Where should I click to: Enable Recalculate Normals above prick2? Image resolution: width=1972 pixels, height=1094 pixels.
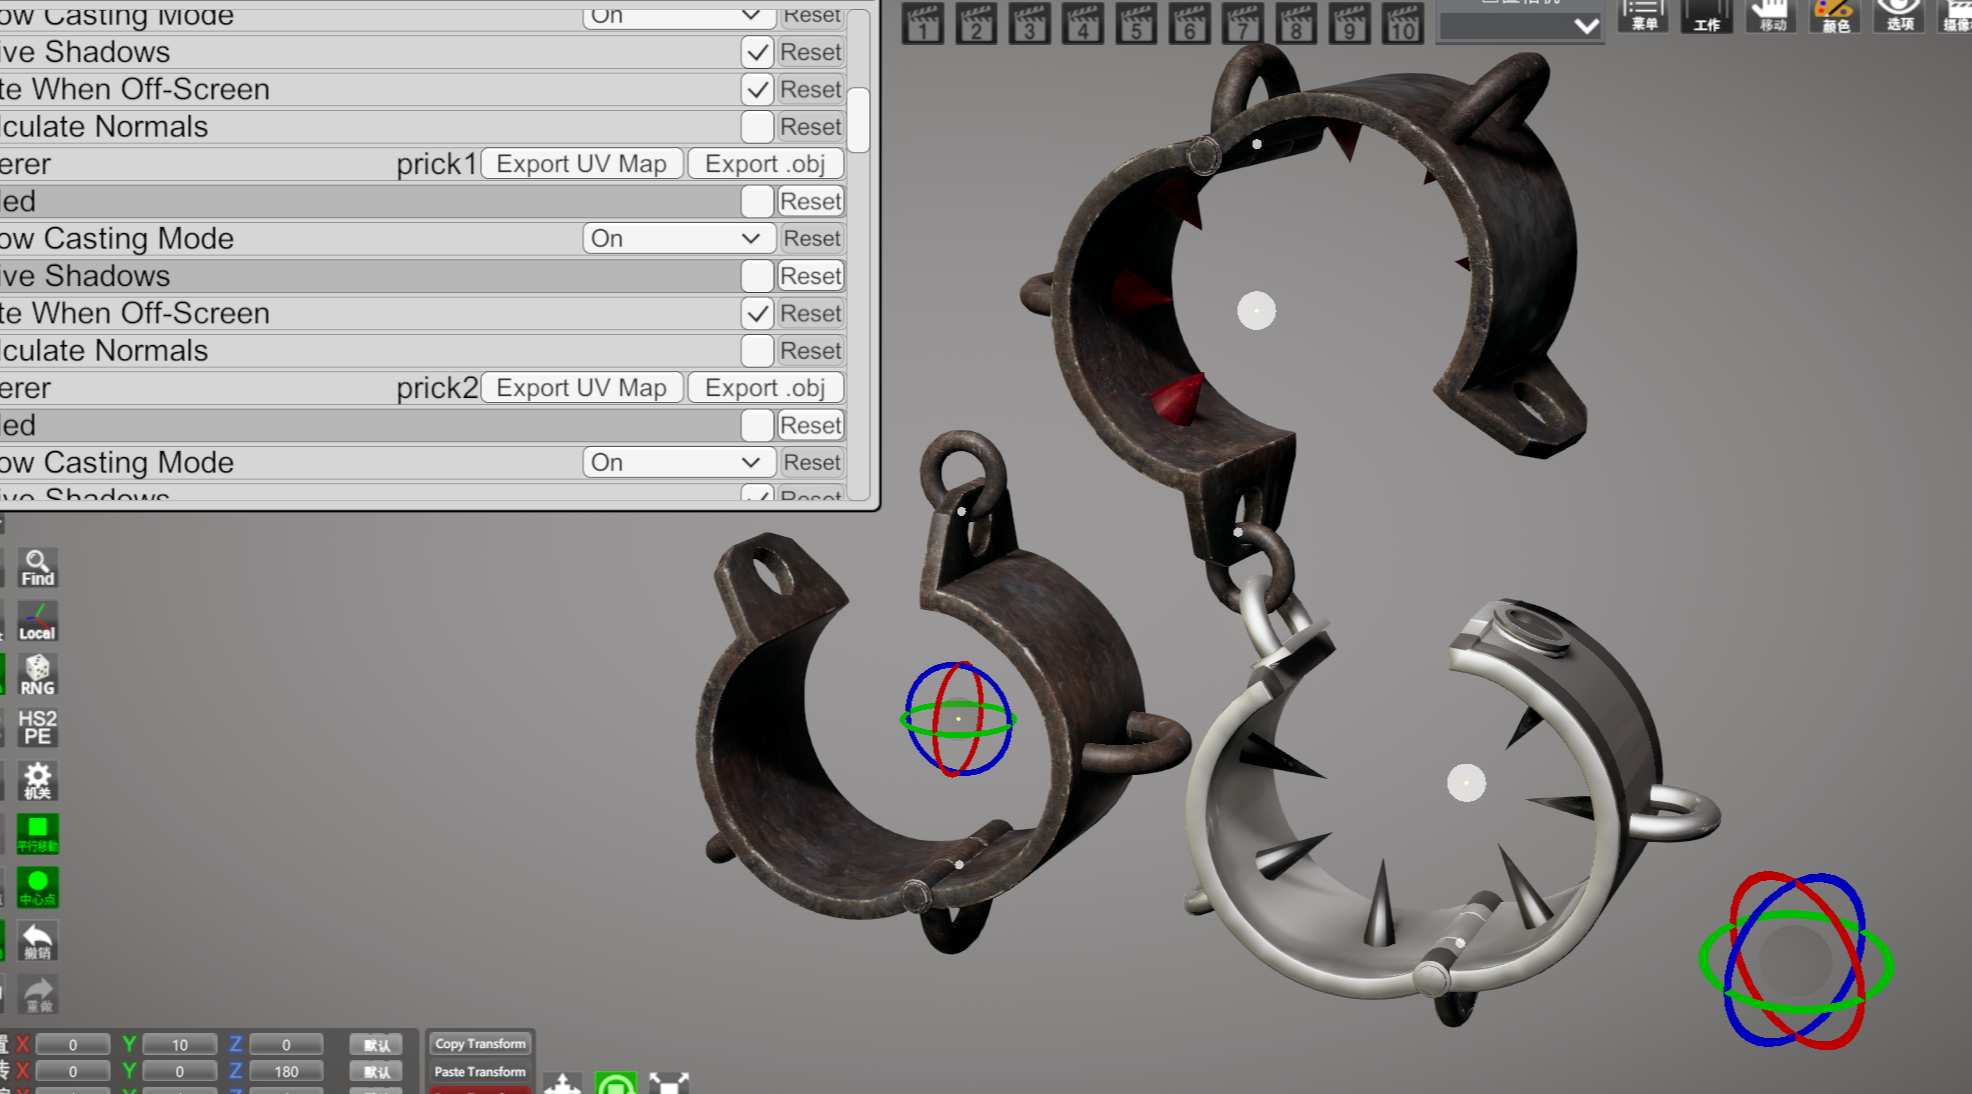[x=758, y=351]
